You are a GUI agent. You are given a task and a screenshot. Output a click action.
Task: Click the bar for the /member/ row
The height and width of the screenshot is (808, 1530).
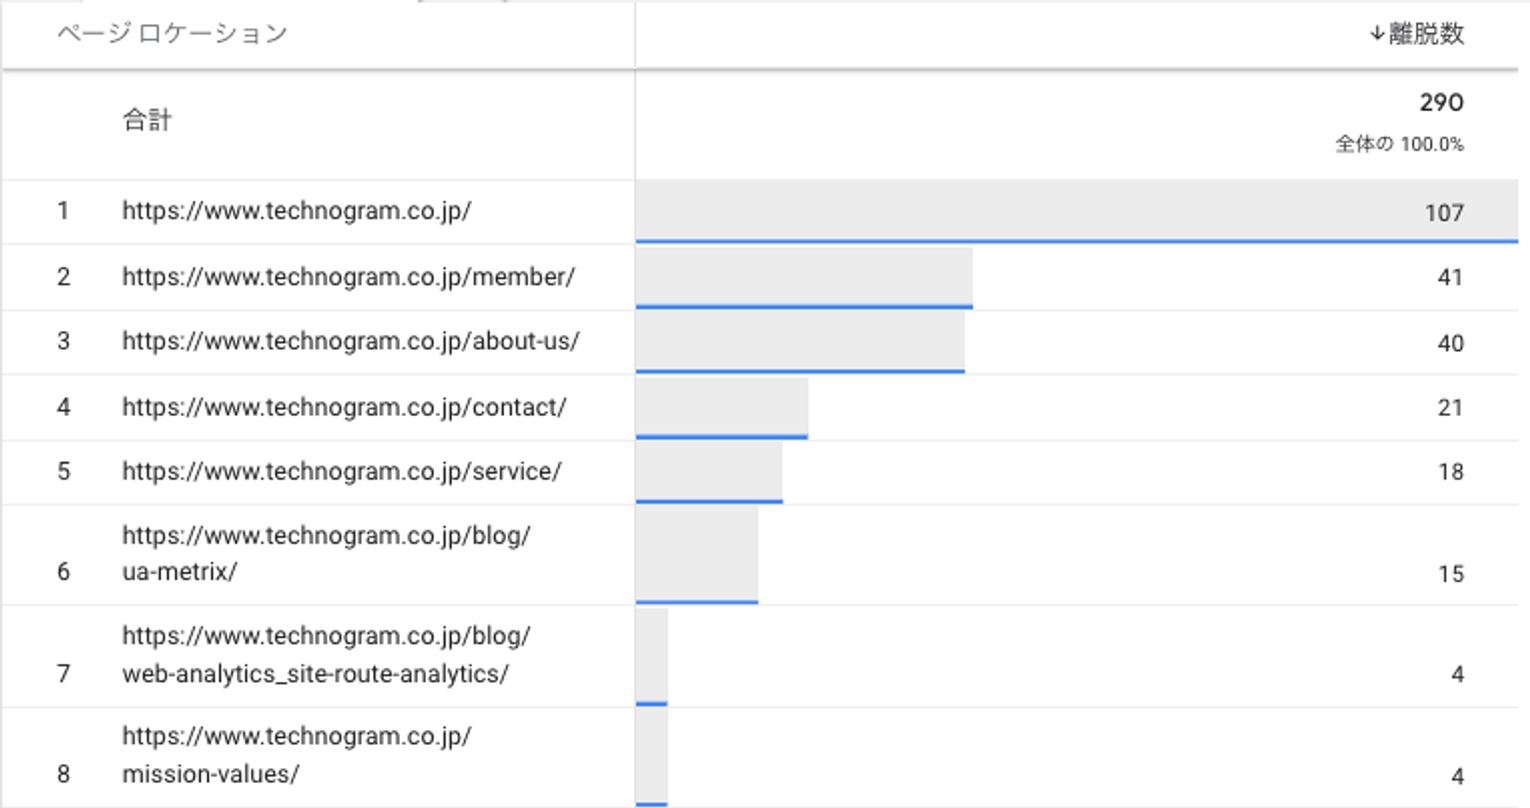tap(804, 278)
